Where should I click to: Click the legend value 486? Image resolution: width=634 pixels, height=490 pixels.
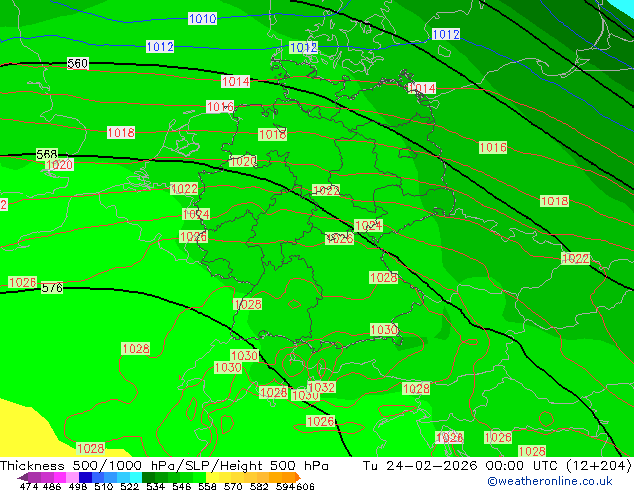pyautogui.click(x=52, y=486)
